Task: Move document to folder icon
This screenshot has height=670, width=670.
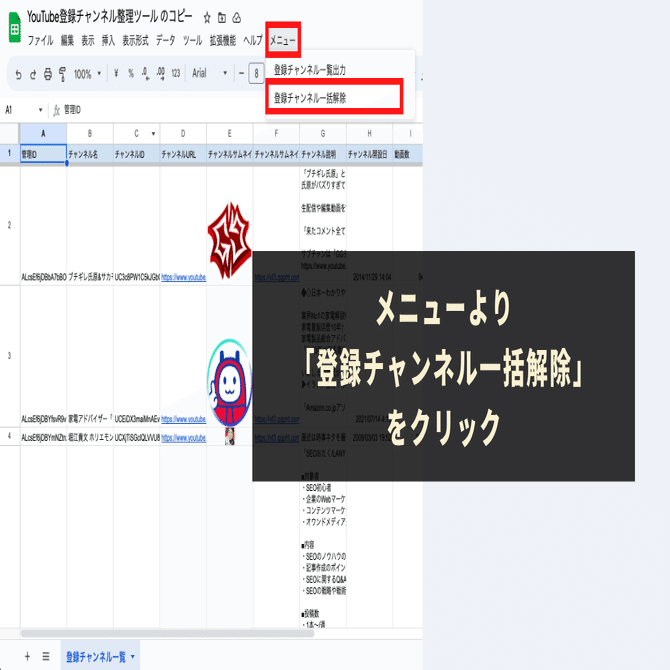Action: [x=222, y=18]
